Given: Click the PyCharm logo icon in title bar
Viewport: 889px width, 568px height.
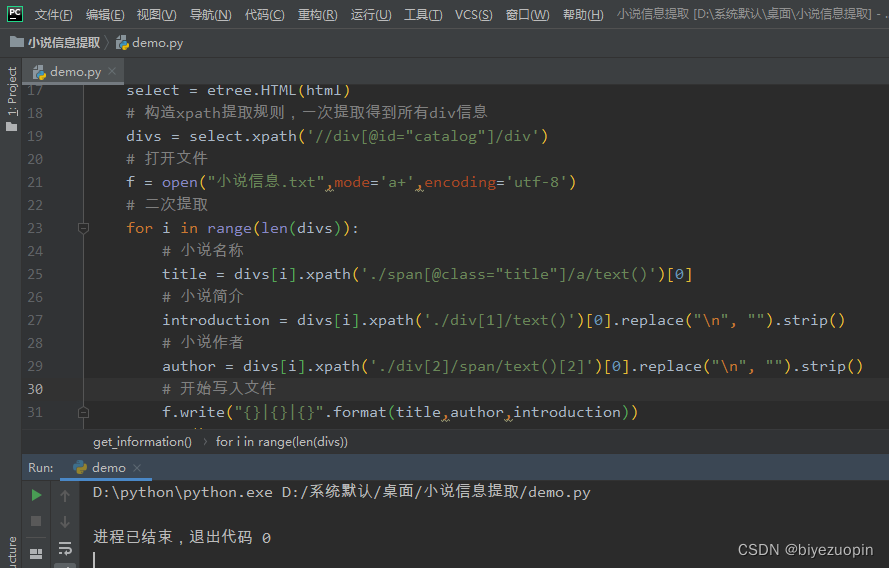Looking at the screenshot, I should click(x=15, y=14).
